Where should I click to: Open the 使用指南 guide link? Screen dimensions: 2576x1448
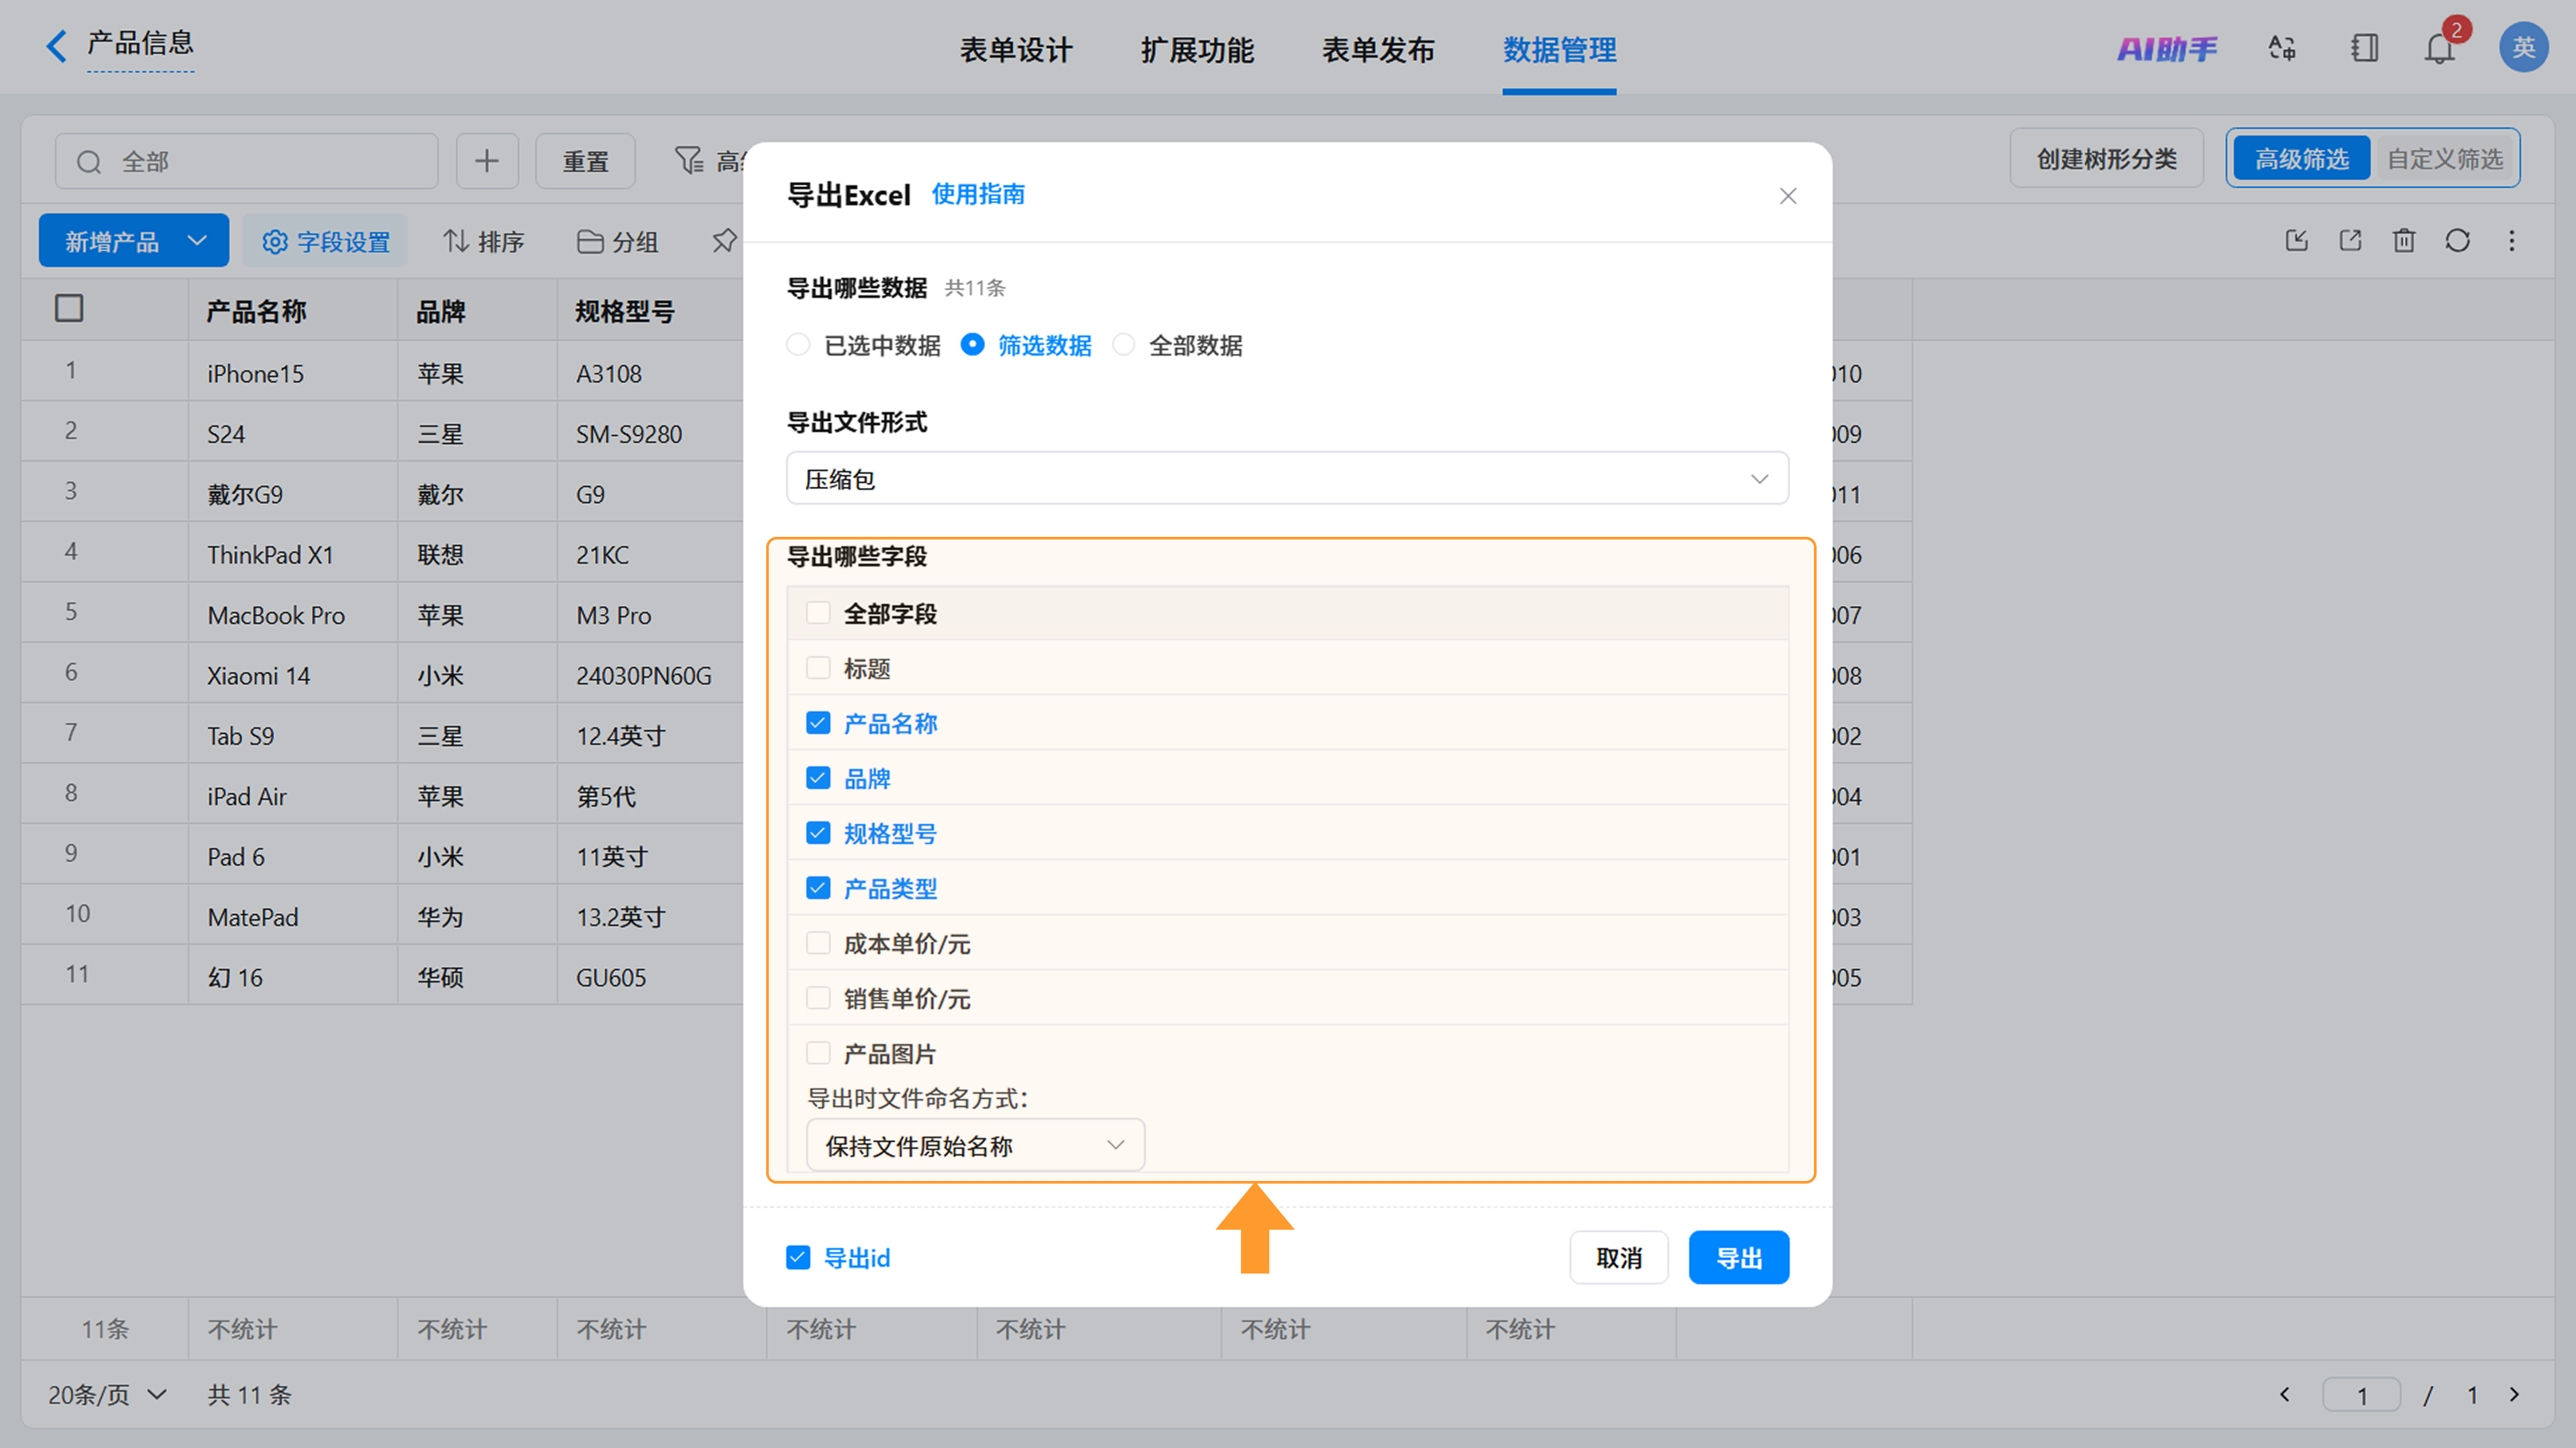pos(978,194)
